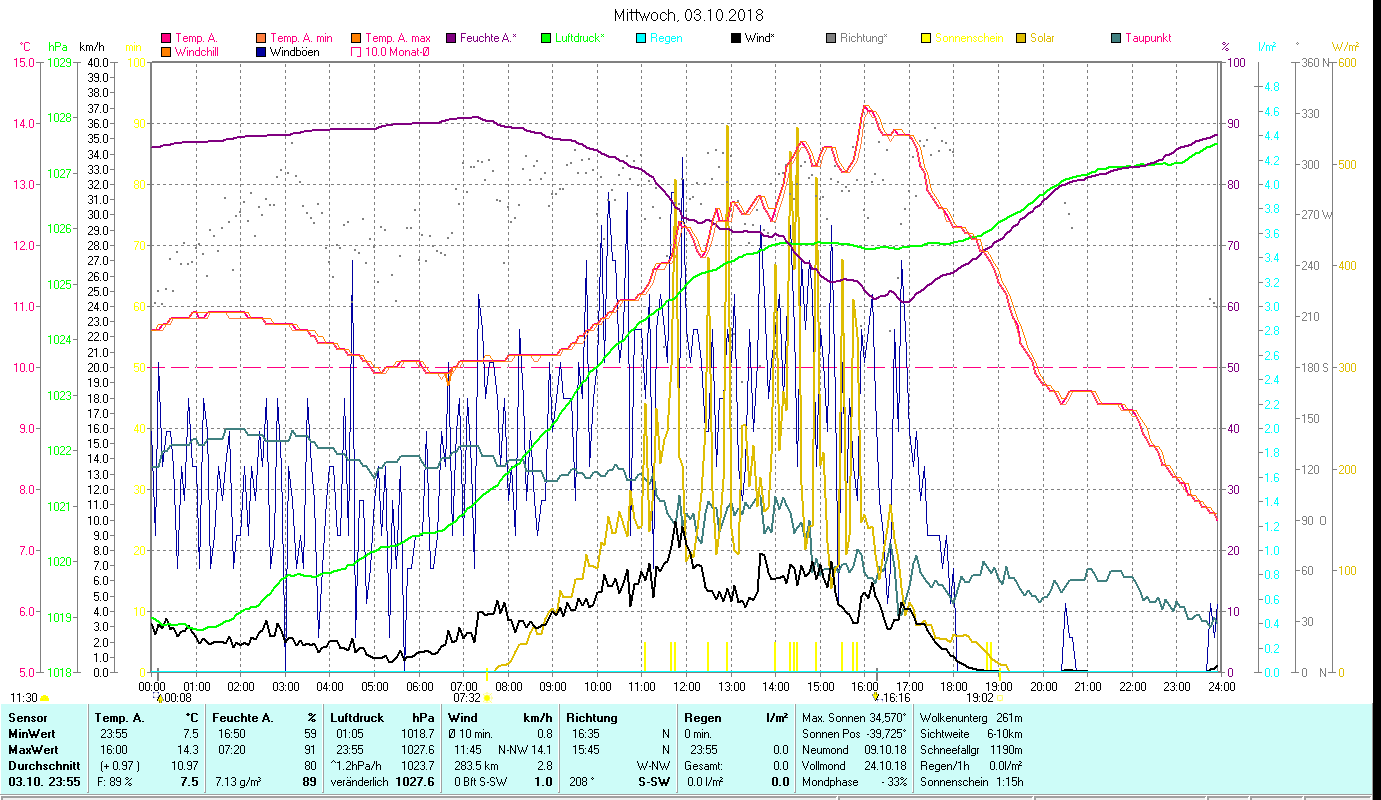Select the 'Richtung*' legend label
Image resolution: width=1381 pixels, height=800 pixels.
point(864,38)
